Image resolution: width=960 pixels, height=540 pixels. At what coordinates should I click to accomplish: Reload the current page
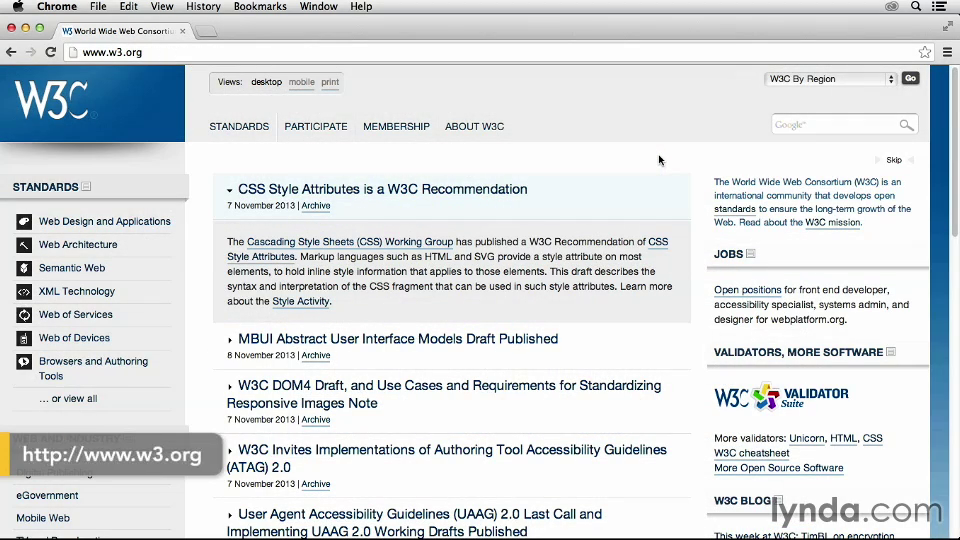[51, 53]
